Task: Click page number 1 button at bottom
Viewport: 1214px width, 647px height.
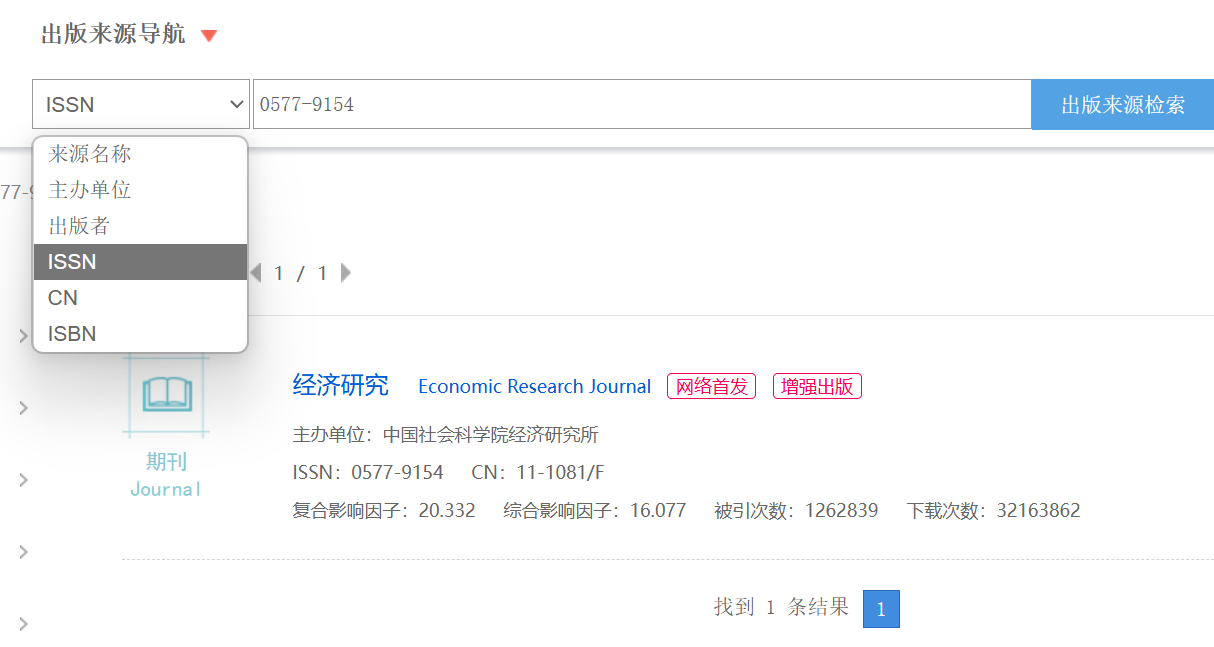Action: [x=881, y=609]
